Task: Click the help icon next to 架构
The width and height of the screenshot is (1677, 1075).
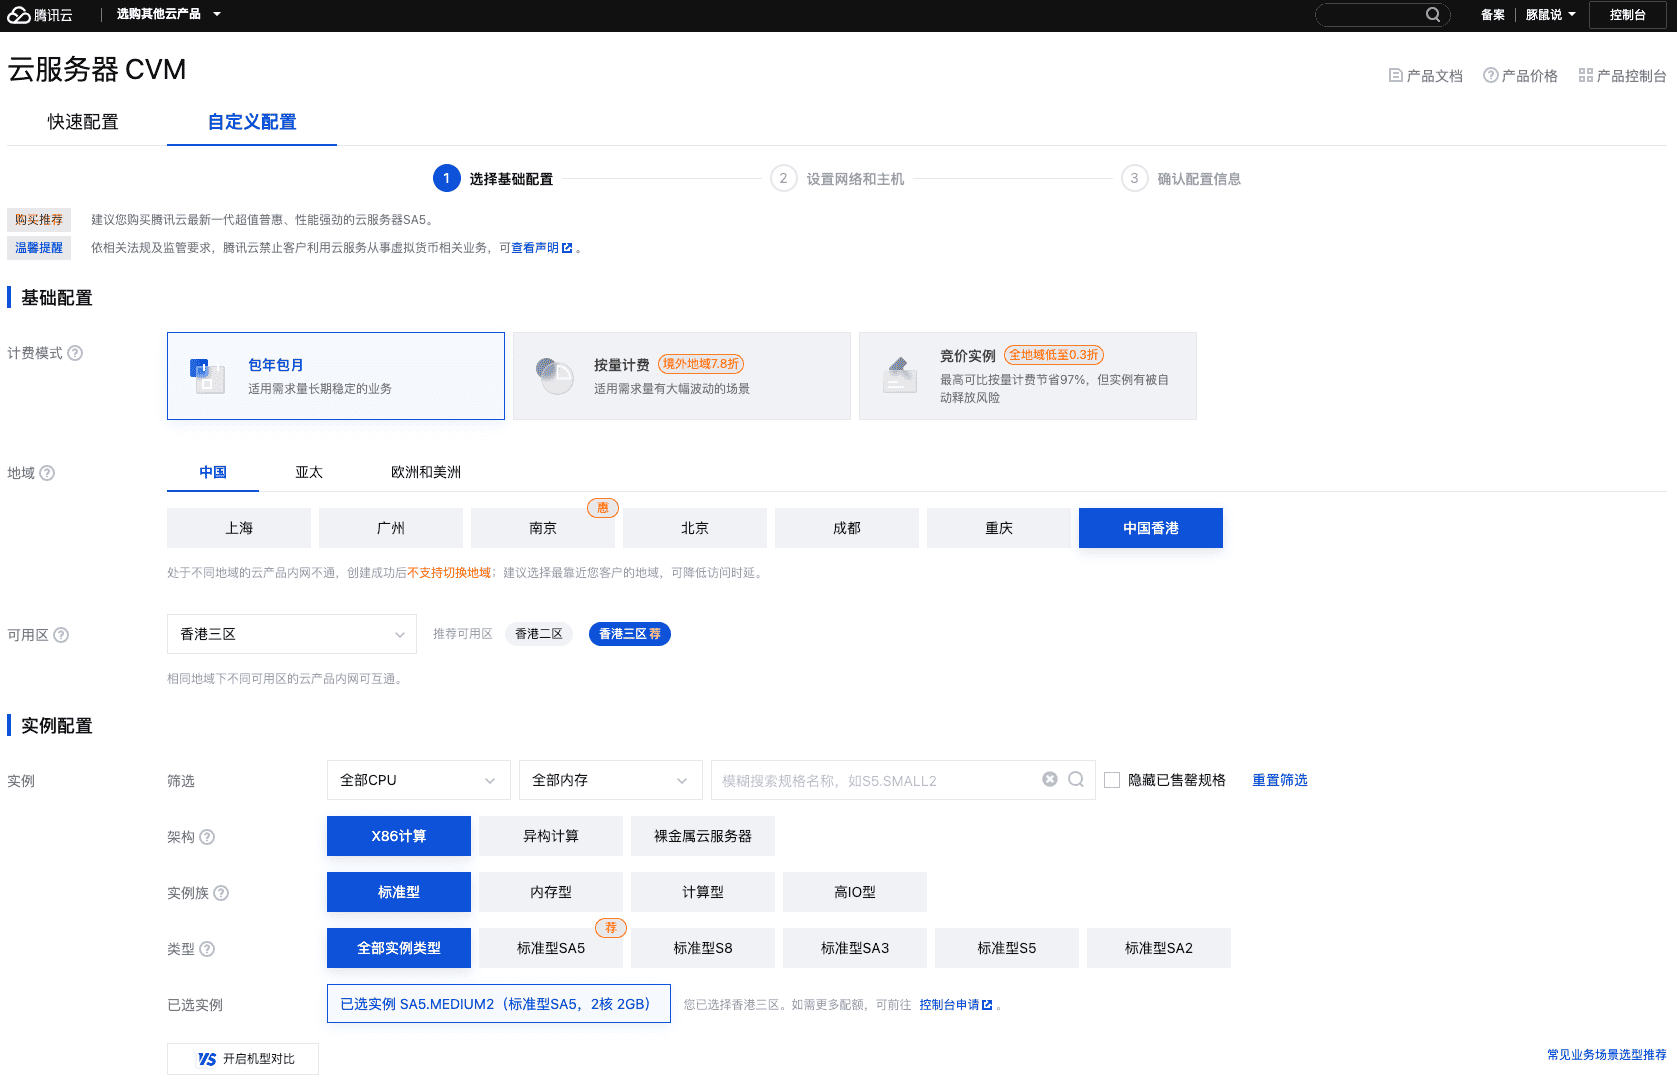Action: 208,837
